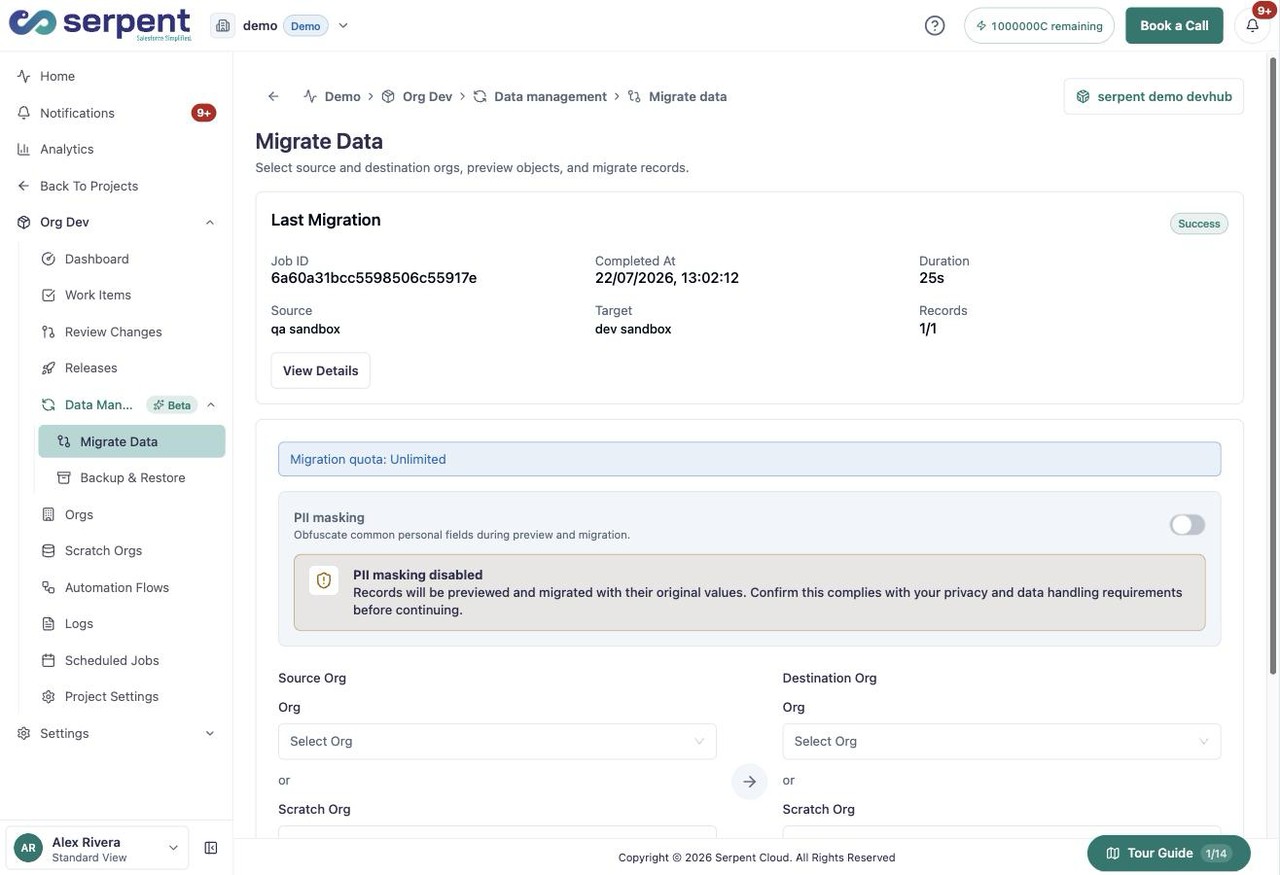The image size is (1280, 875).
Task: Click the 1000000C remaining credits button
Action: point(1039,26)
